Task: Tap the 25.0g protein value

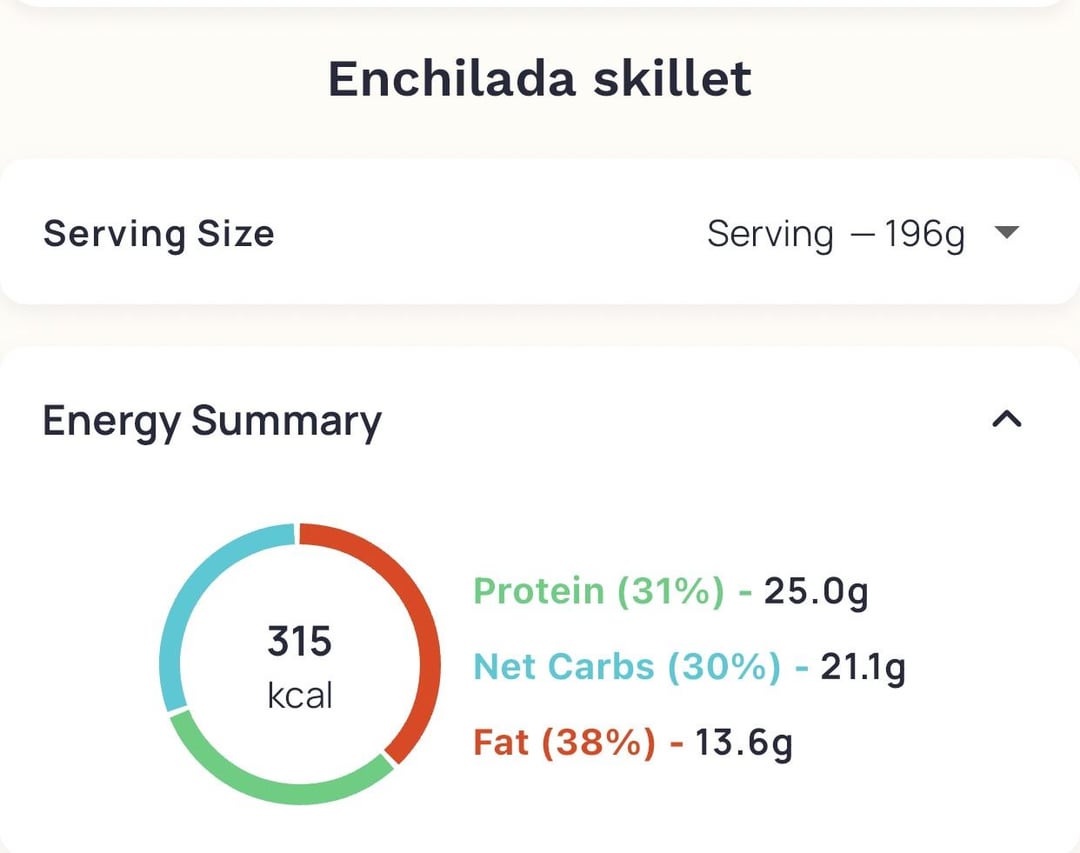Action: (x=816, y=592)
